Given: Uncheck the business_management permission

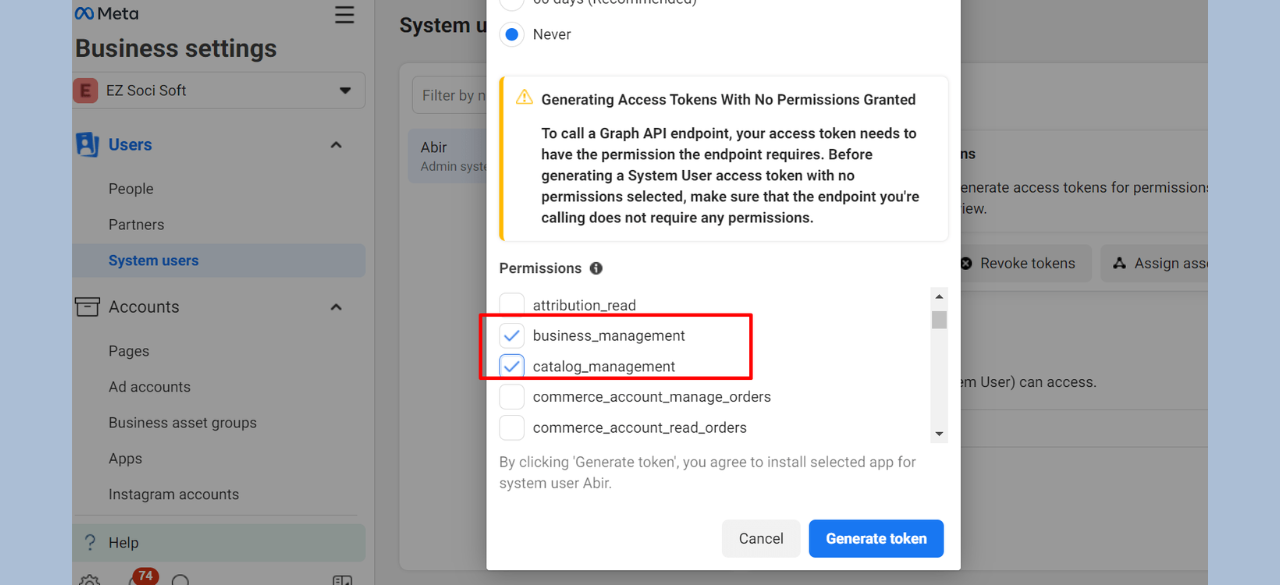Looking at the screenshot, I should [x=512, y=336].
